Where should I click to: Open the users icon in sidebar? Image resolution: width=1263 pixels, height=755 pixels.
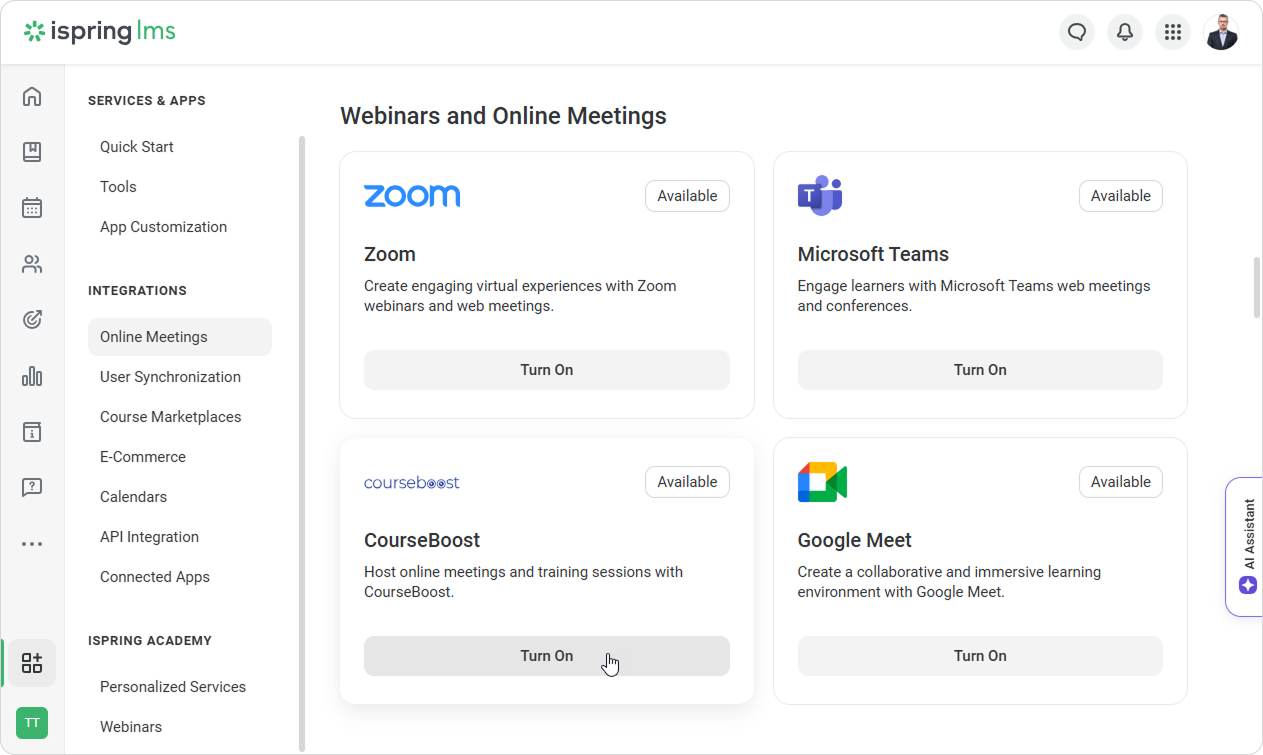coord(32,264)
